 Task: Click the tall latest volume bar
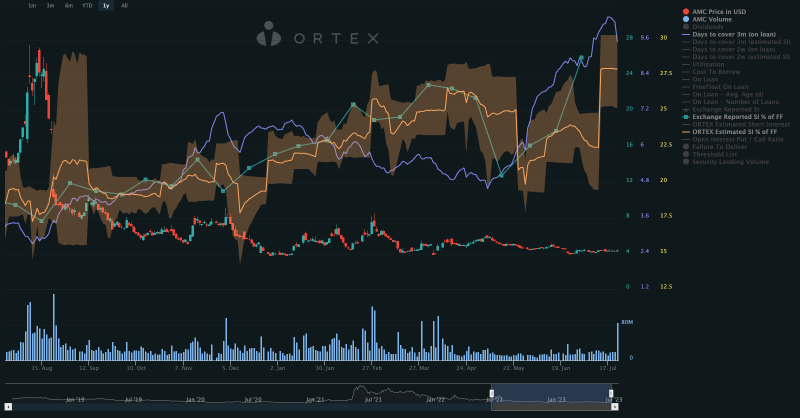(618, 342)
